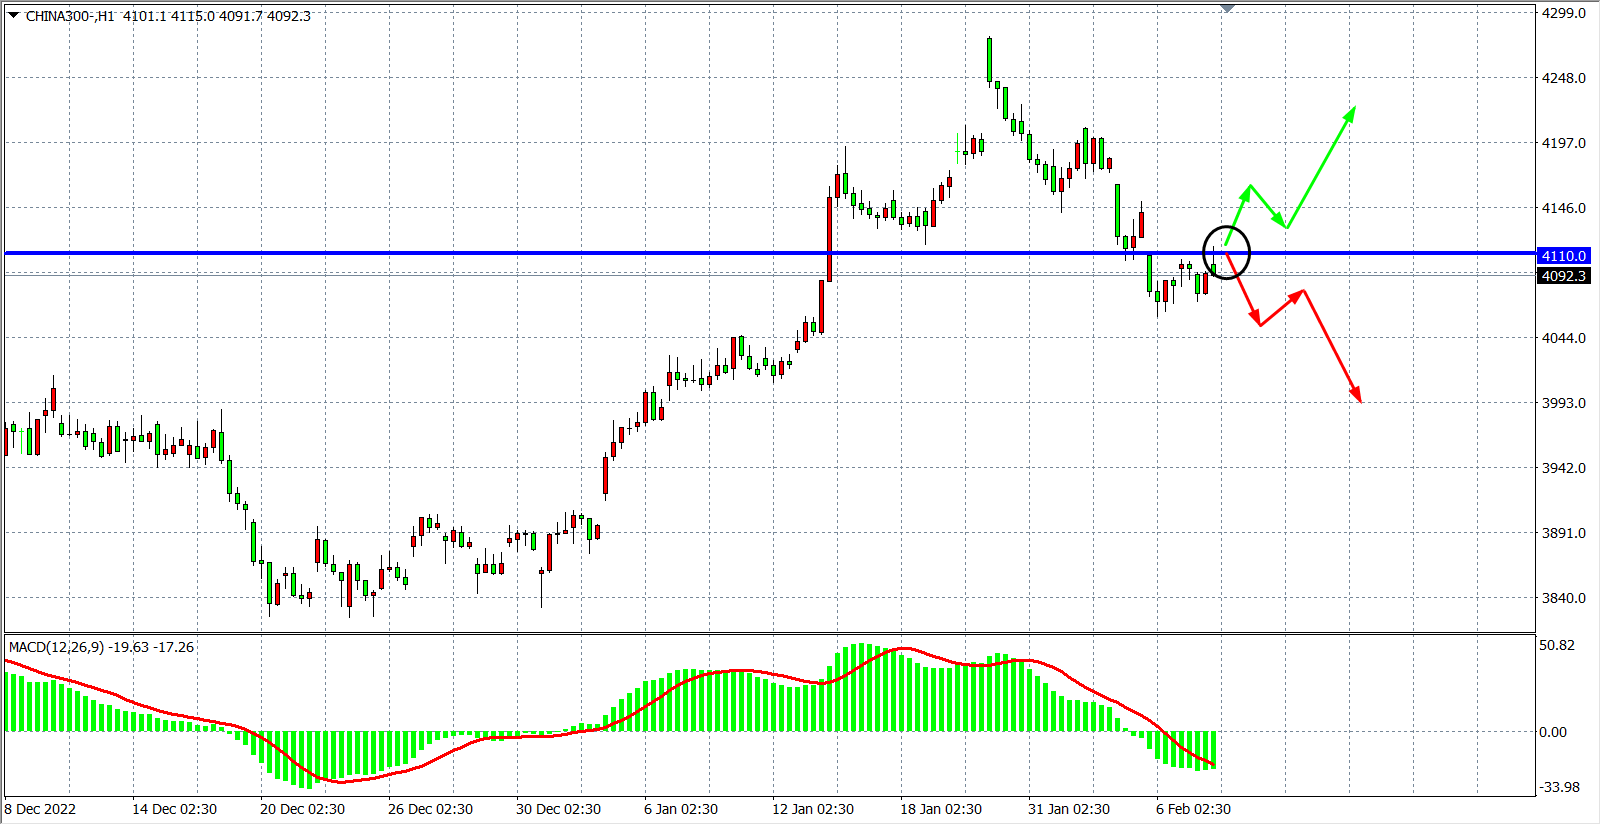Click the gray chart shift marker at top
Viewport: 1601px width, 825px height.
click(x=1227, y=8)
